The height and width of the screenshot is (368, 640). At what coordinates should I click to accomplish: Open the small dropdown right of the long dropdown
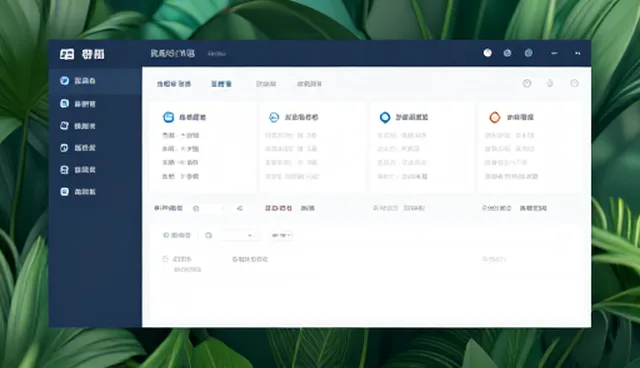[x=282, y=235]
